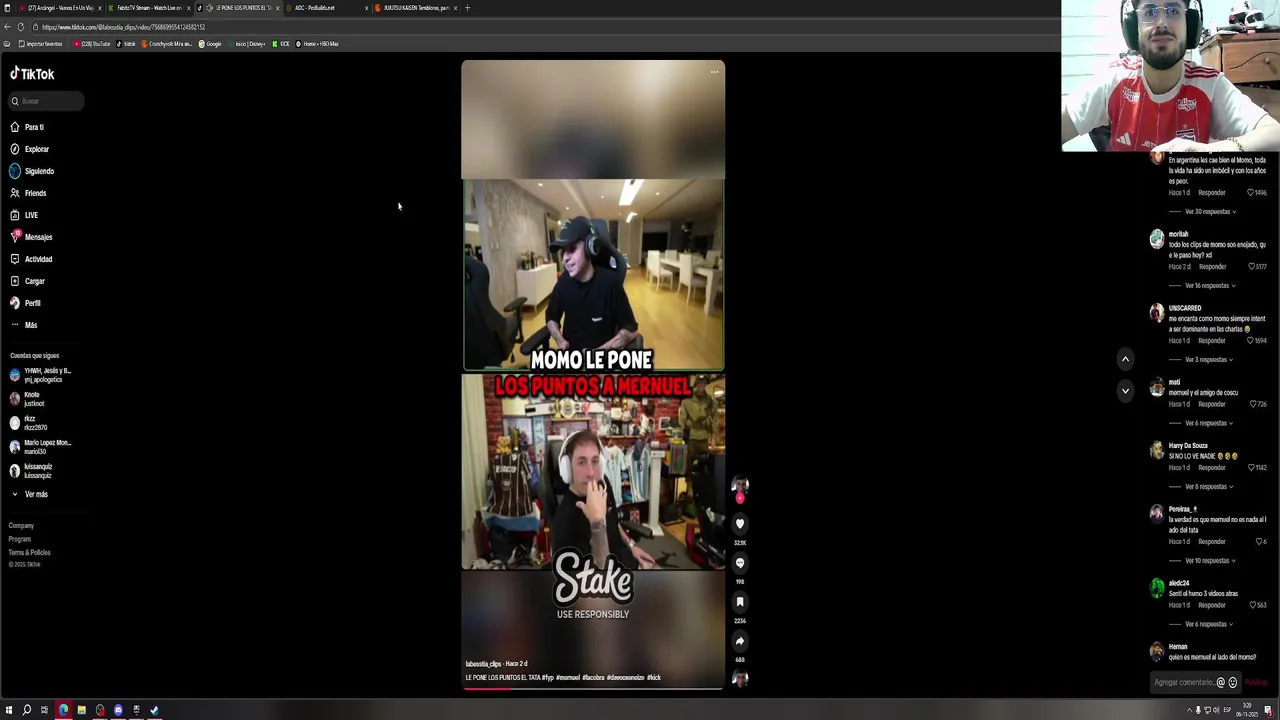Expand Ver 10 respuestas under Pereiraa_
1280x720 pixels.
(1208, 561)
